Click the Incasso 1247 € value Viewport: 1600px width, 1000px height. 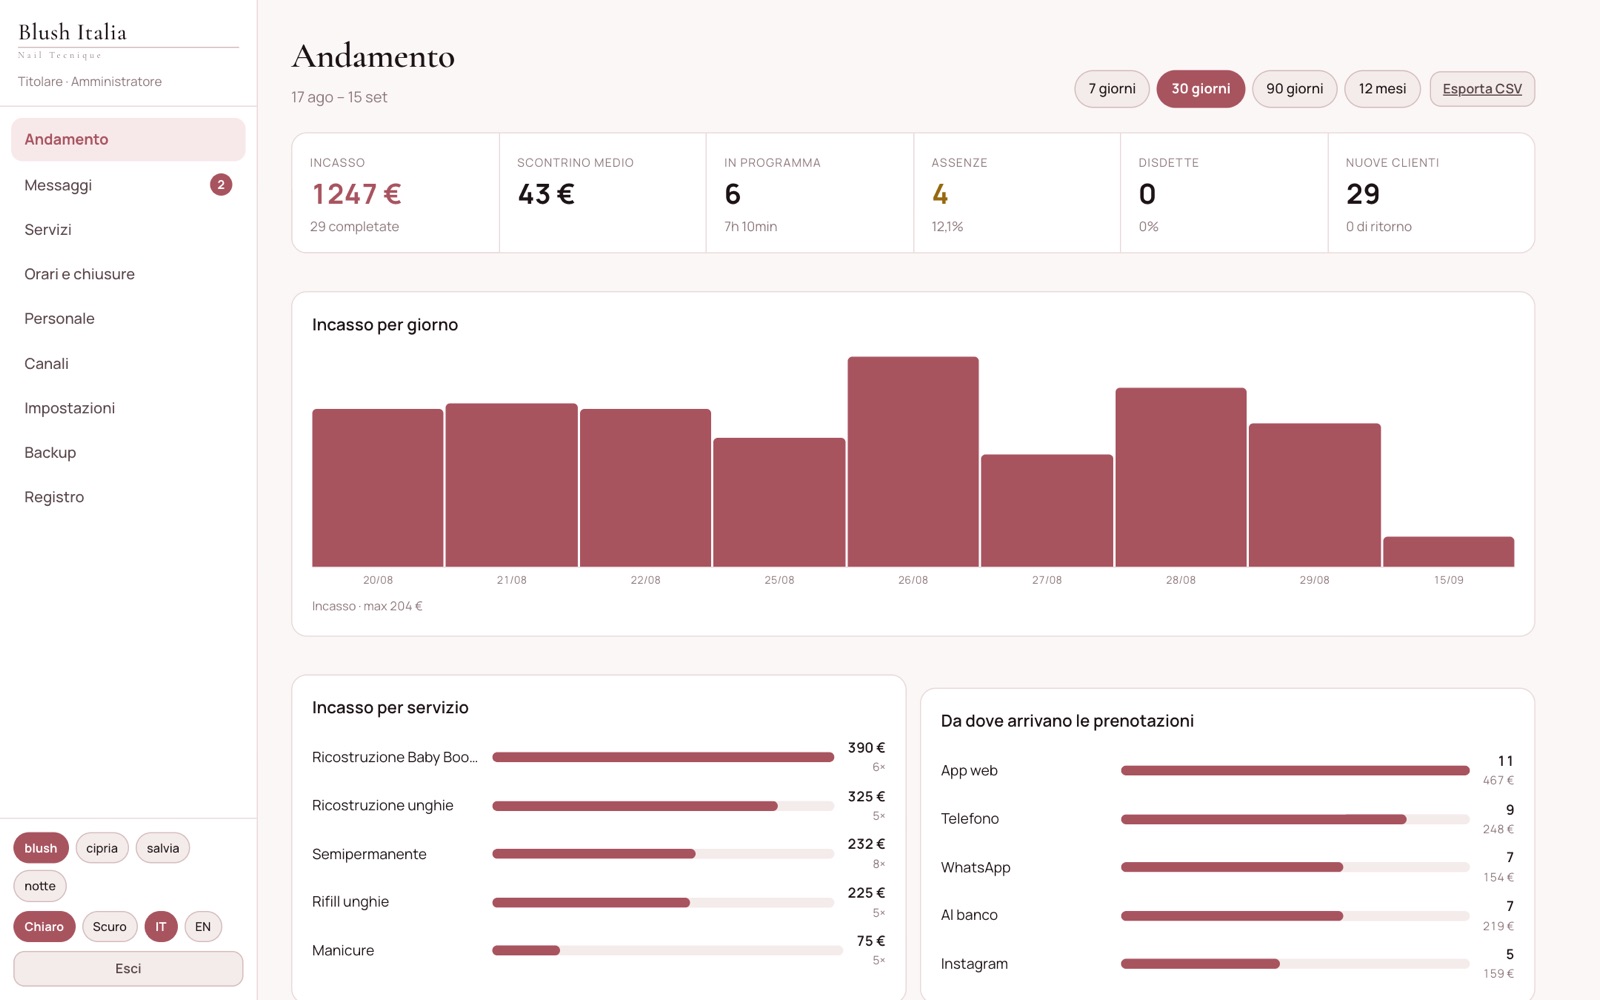point(357,194)
